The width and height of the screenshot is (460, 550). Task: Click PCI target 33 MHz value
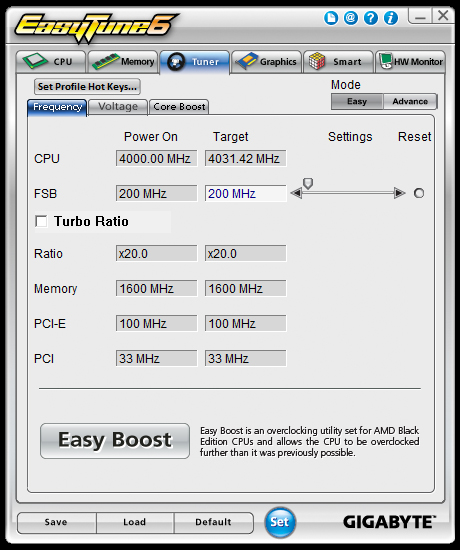click(245, 358)
